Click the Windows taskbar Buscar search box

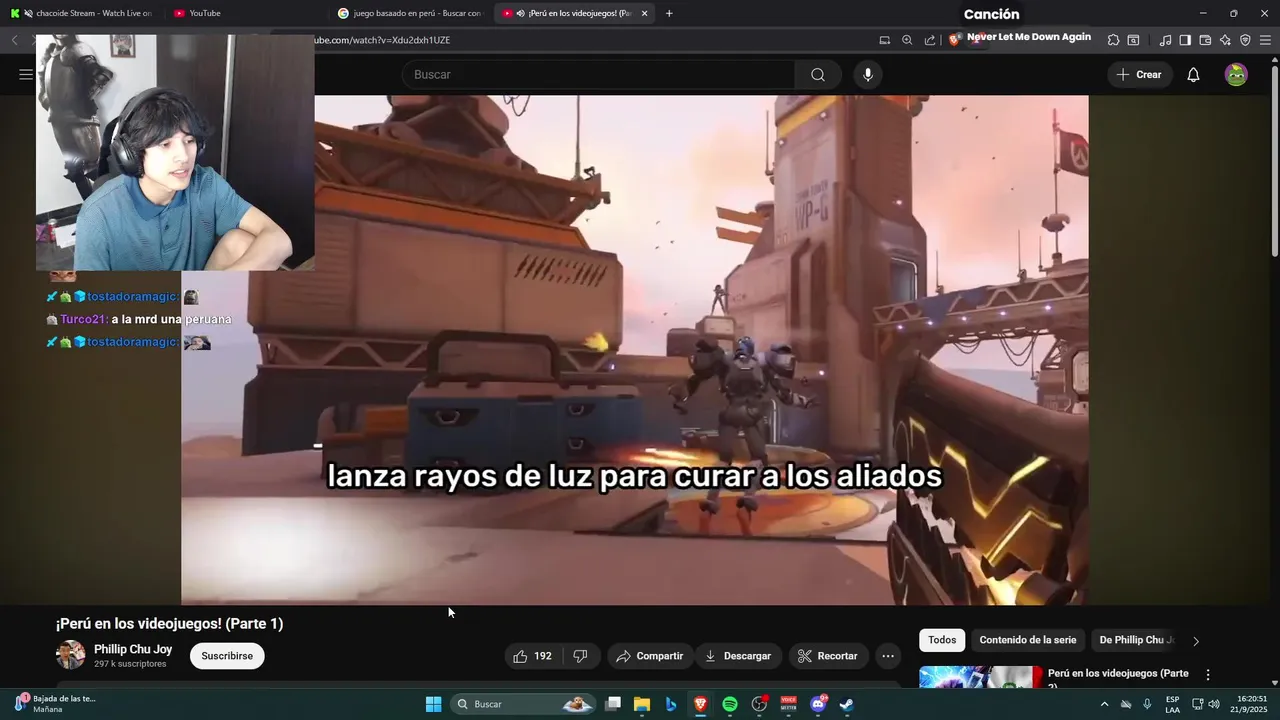pyautogui.click(x=523, y=704)
